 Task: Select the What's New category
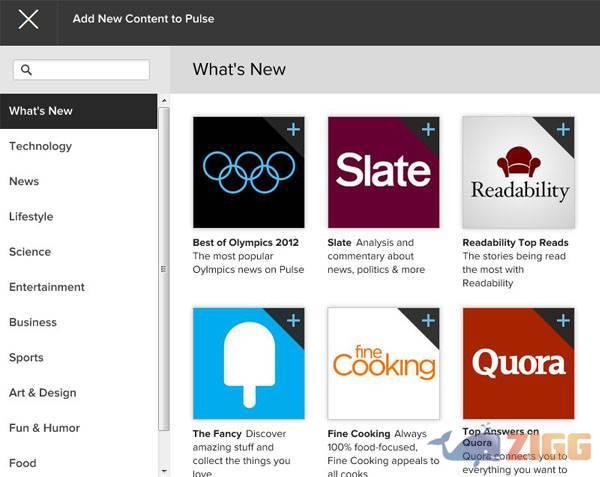tap(78, 111)
